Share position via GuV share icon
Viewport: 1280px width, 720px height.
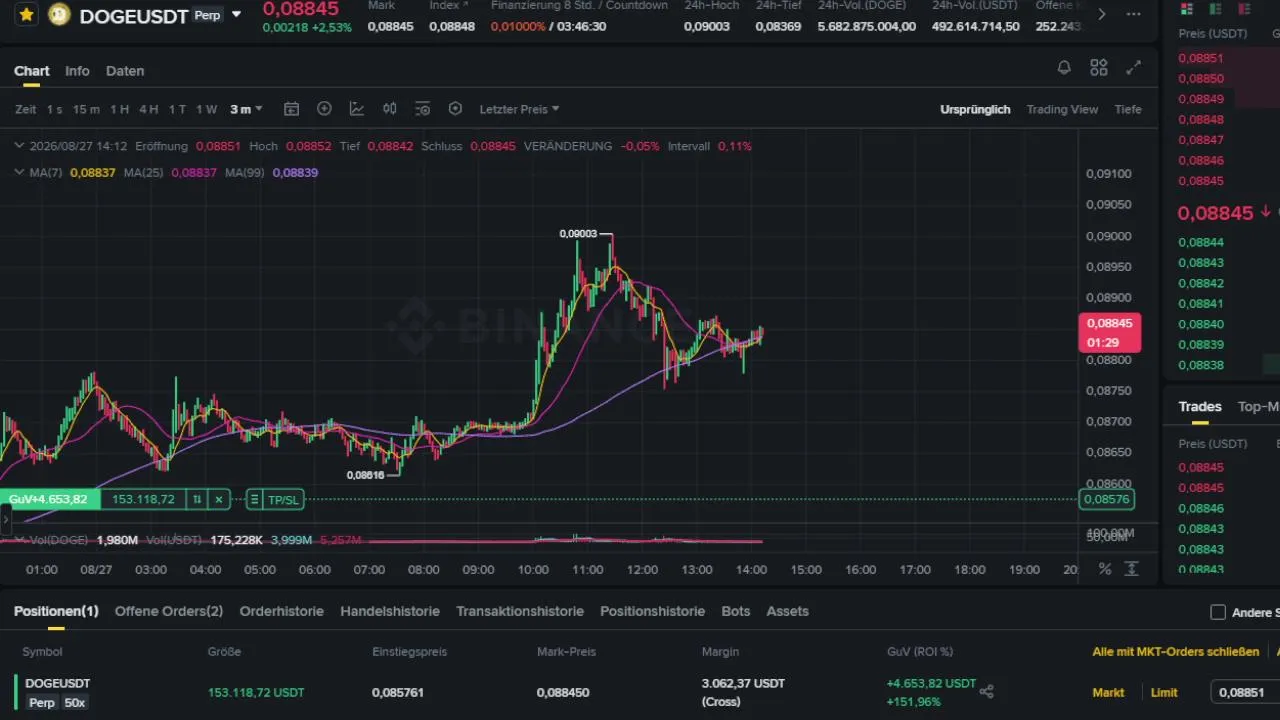[x=986, y=691]
